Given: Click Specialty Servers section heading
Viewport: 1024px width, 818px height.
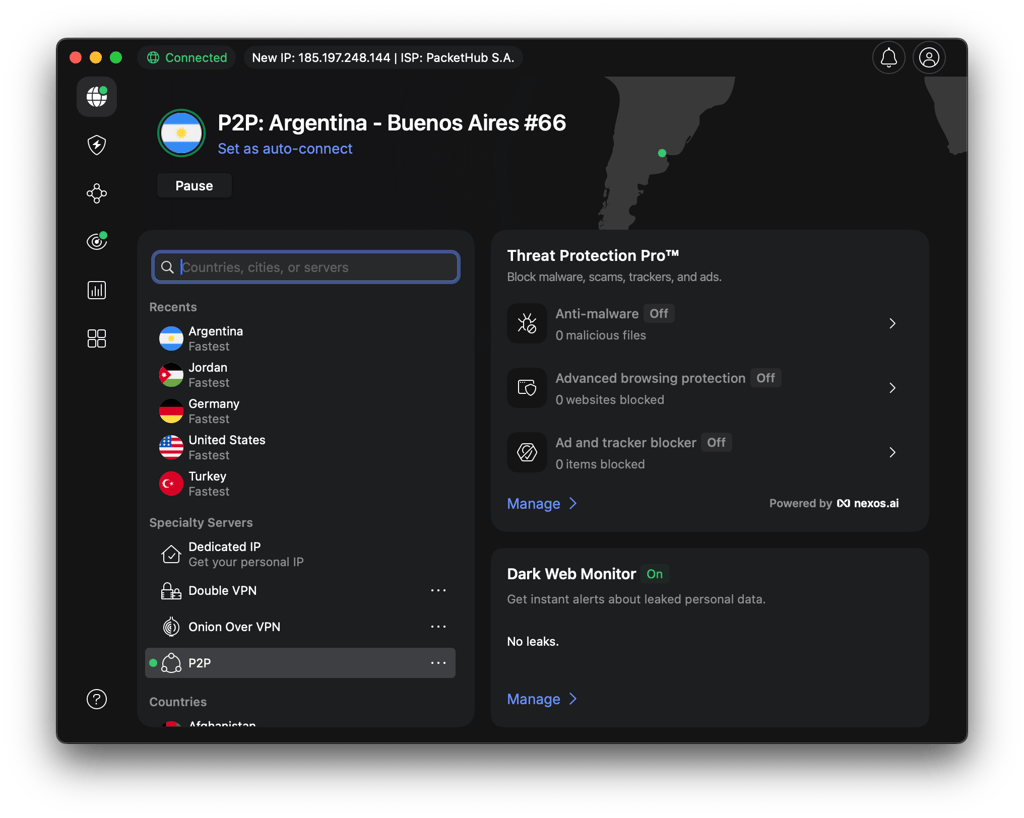Looking at the screenshot, I should (200, 522).
